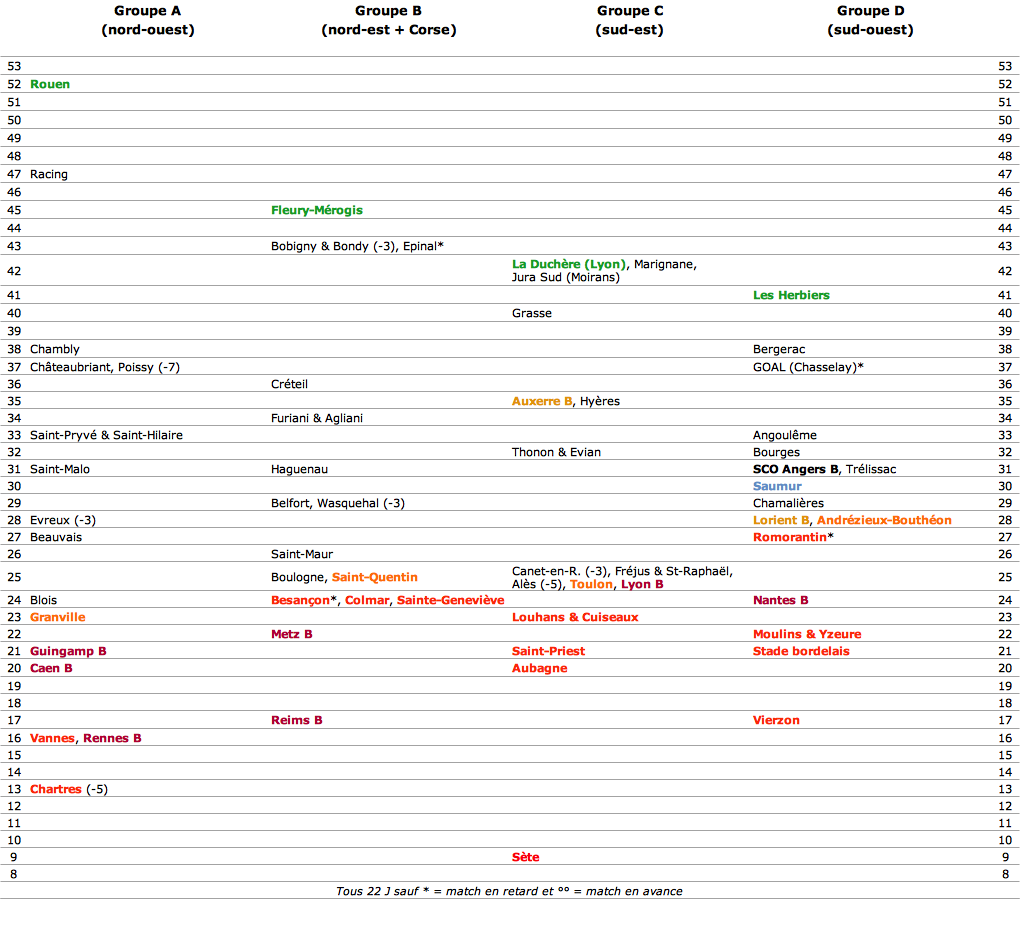Screen dimensions: 1025x932
Task: Click Colmar in row 24
Action: [367, 600]
